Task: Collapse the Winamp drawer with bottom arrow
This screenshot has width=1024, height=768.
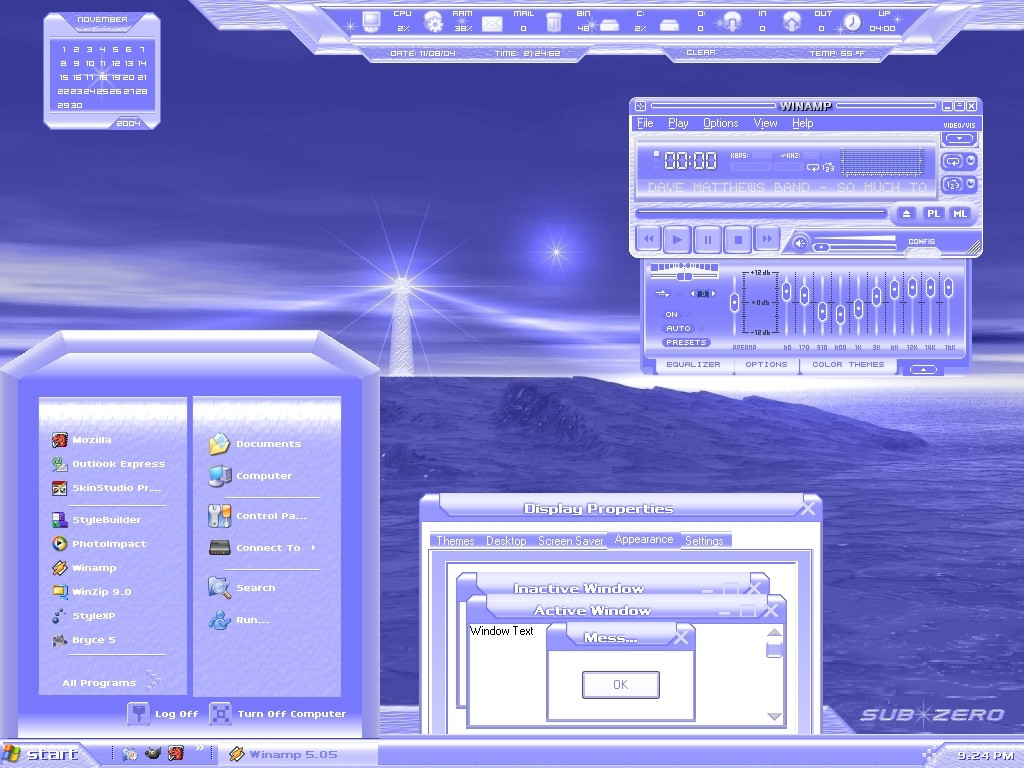Action: [x=923, y=370]
